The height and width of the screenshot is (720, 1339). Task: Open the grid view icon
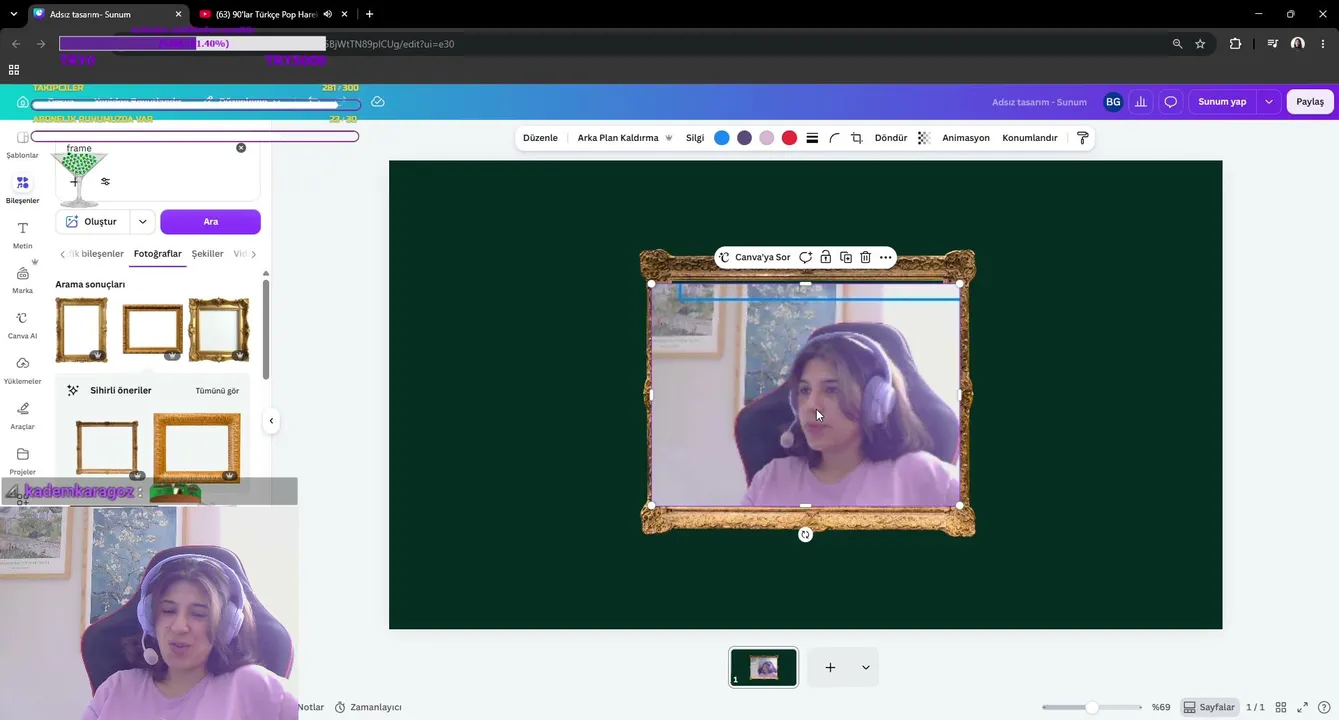[1281, 707]
